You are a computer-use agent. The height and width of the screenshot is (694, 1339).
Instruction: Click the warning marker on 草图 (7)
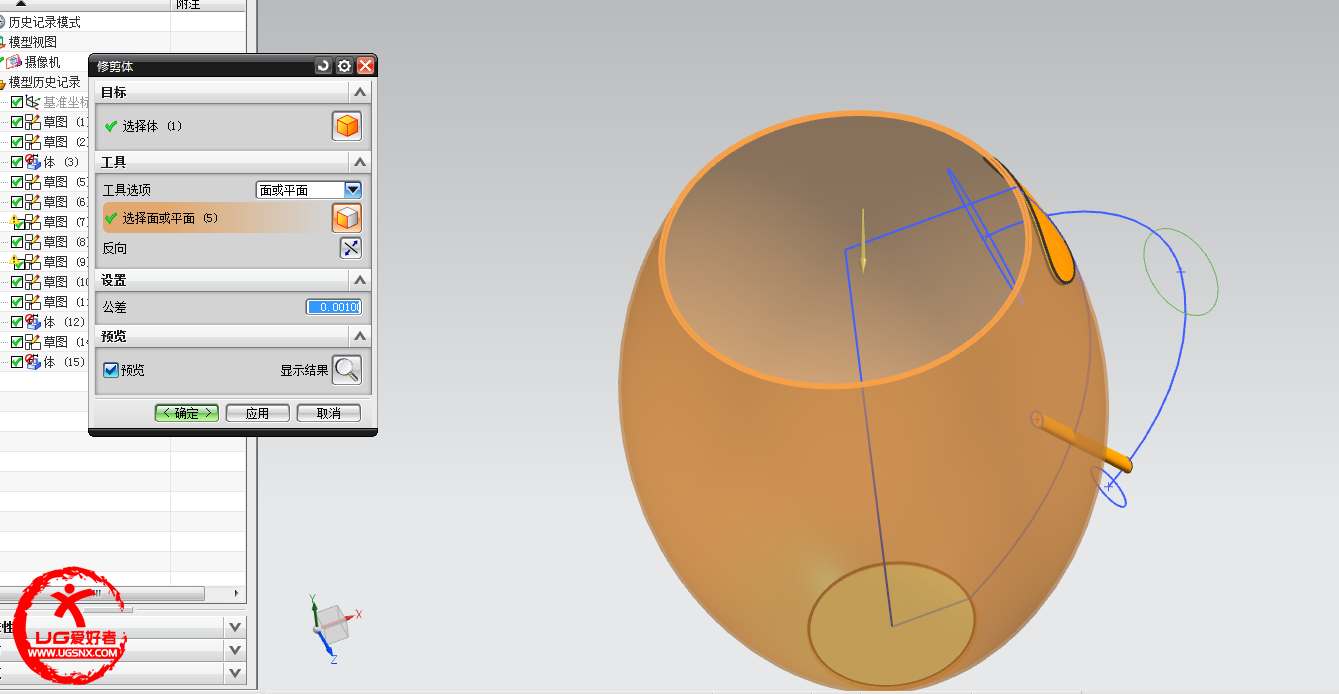click(x=13, y=220)
